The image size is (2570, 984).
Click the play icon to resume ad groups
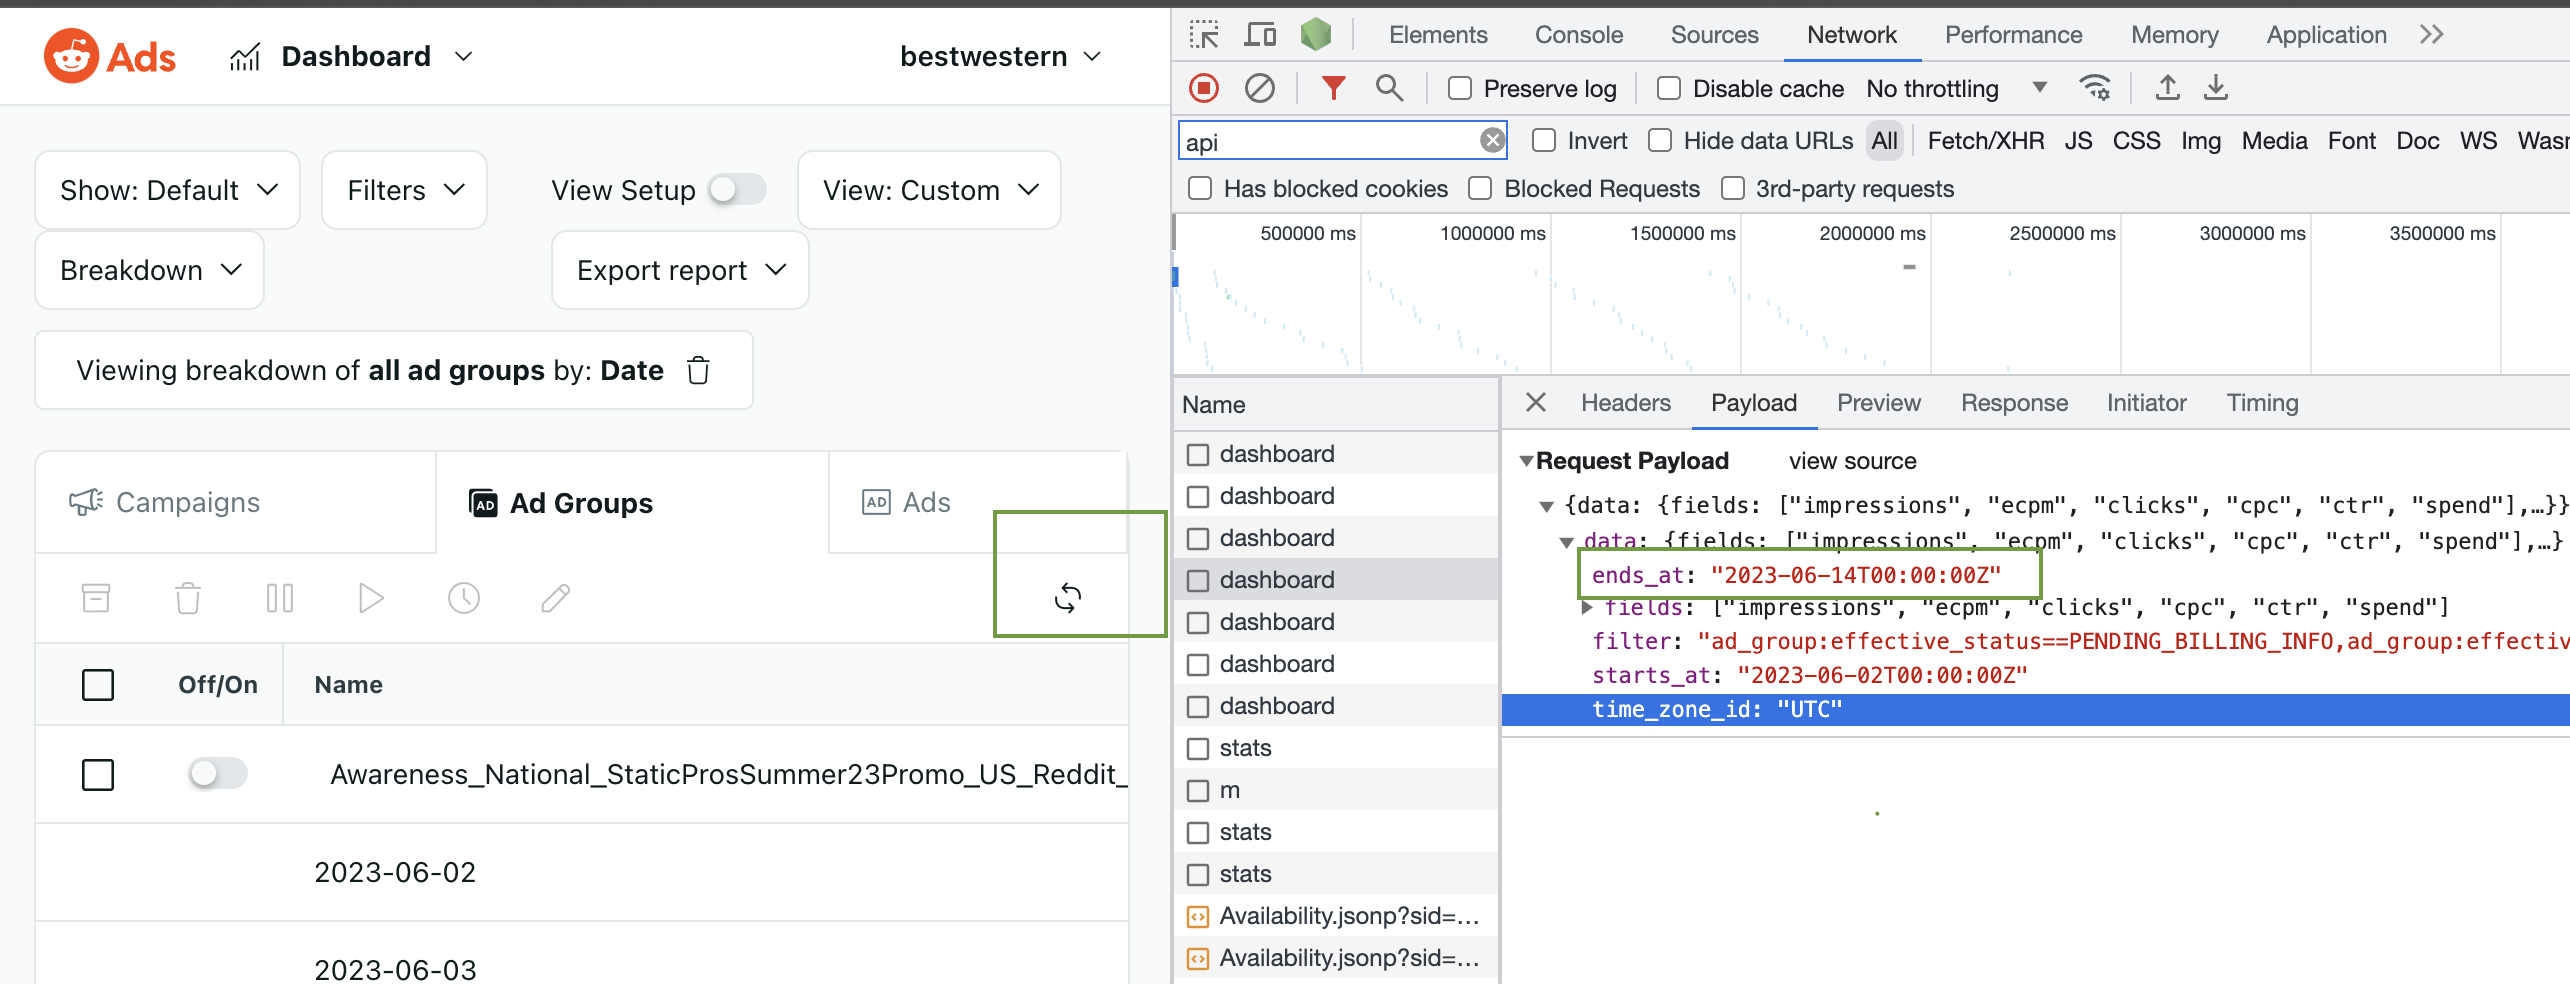(371, 597)
